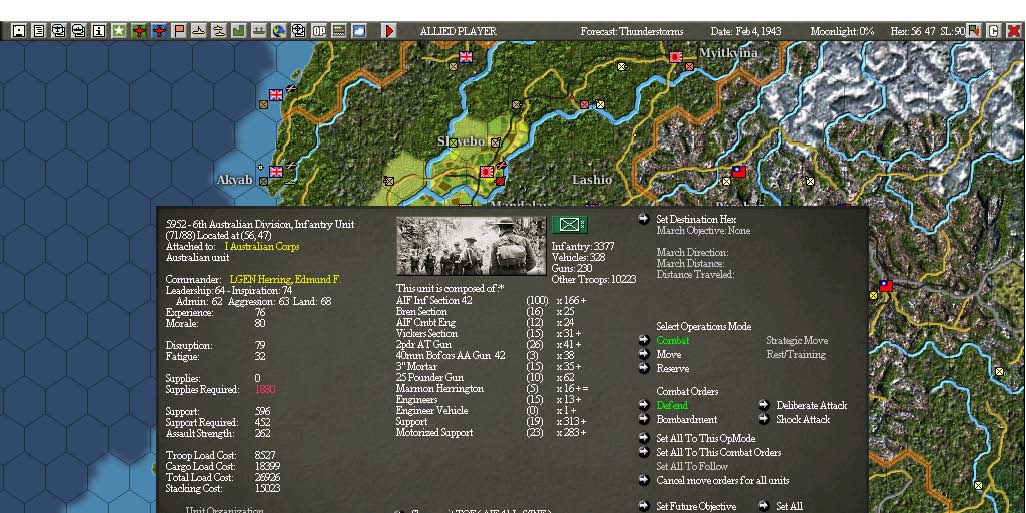Click the red Supplies Required value 1880
Viewport: 1026px width, 513px height.
click(x=265, y=389)
